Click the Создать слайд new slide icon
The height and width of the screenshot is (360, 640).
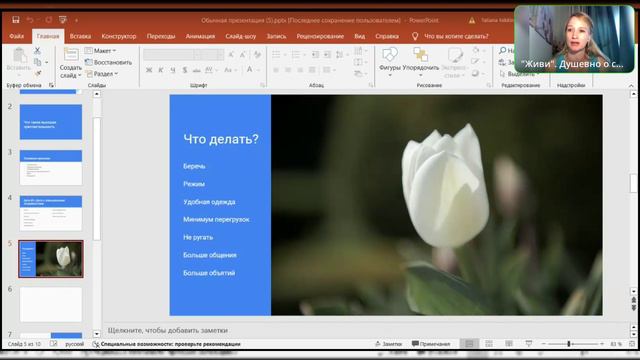coord(71,54)
